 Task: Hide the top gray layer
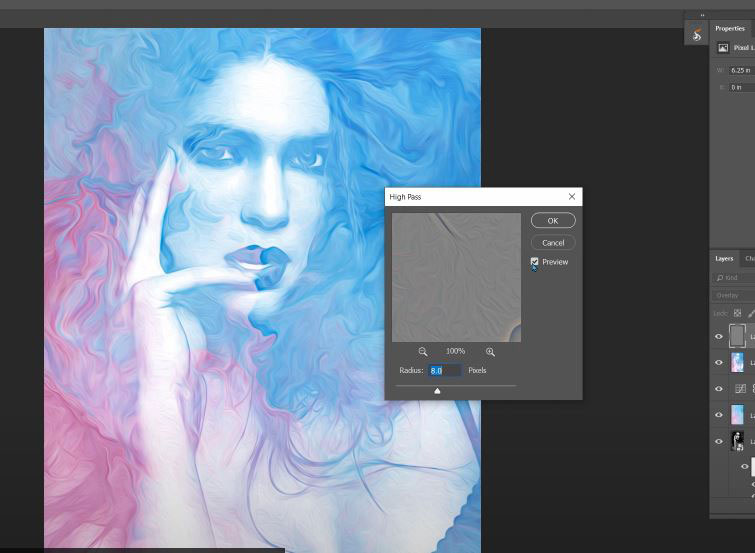pyautogui.click(x=718, y=337)
